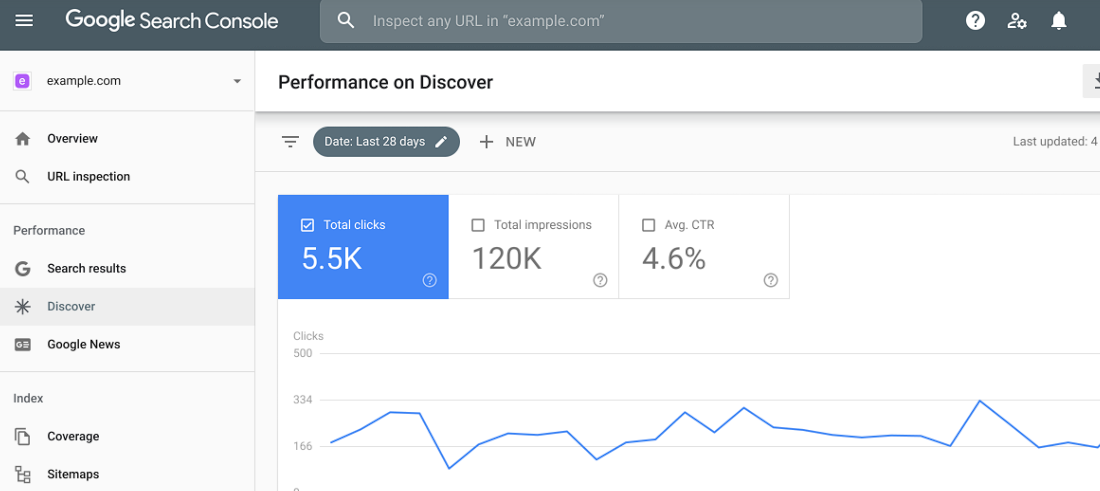Click the Last updated text
The image size is (1100, 491).
pyautogui.click(x=1055, y=142)
